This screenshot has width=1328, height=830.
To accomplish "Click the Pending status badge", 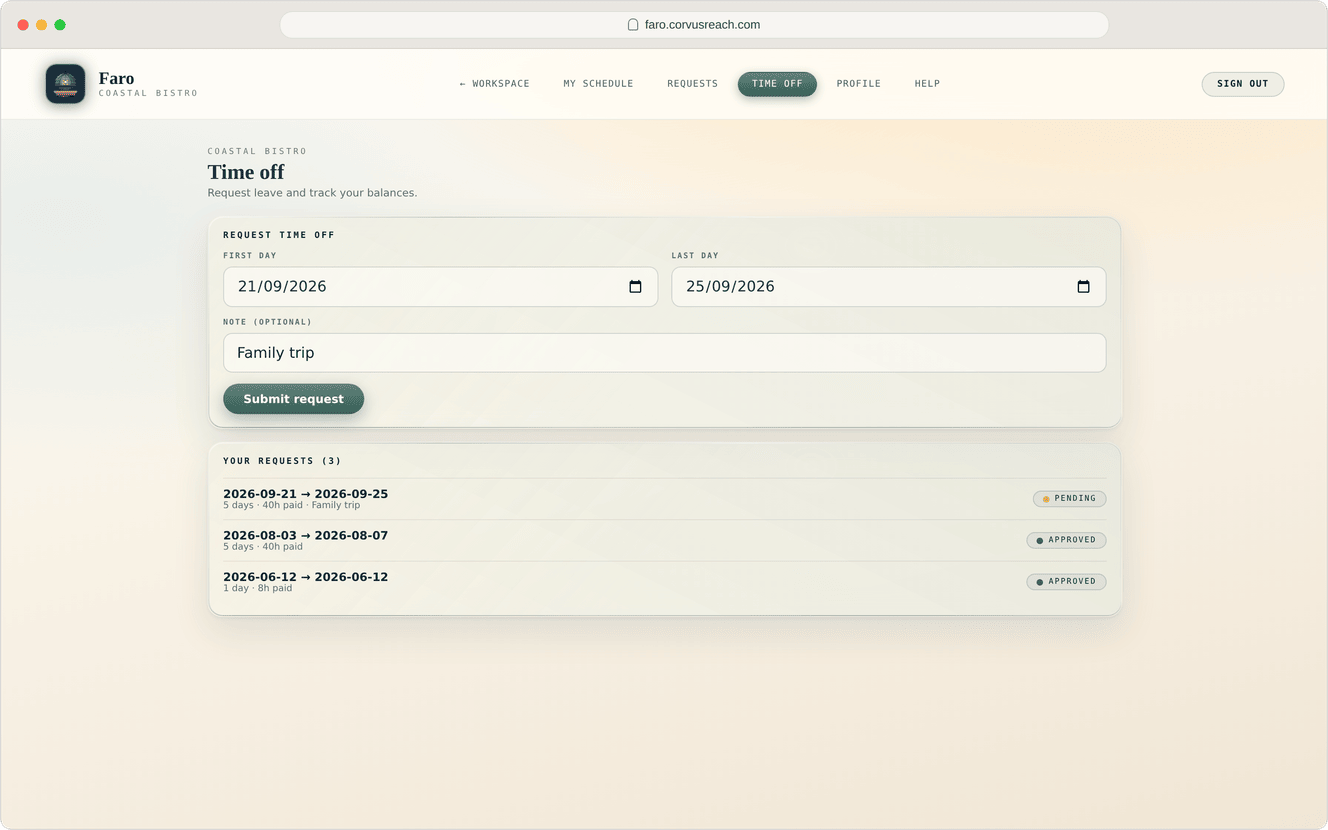I will click(x=1069, y=499).
